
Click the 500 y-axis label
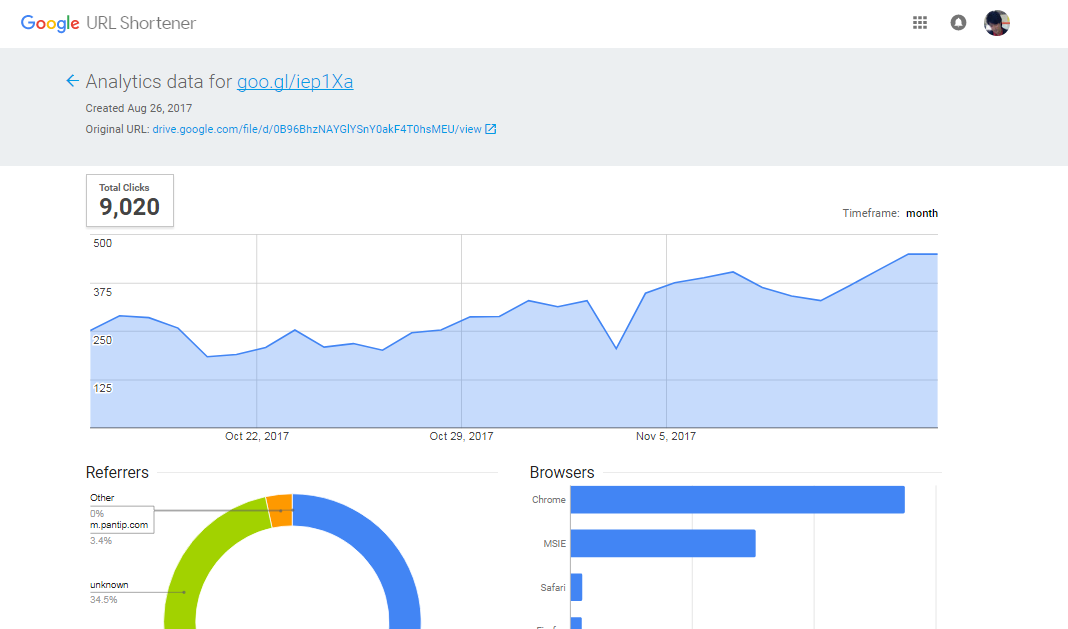click(x=102, y=243)
